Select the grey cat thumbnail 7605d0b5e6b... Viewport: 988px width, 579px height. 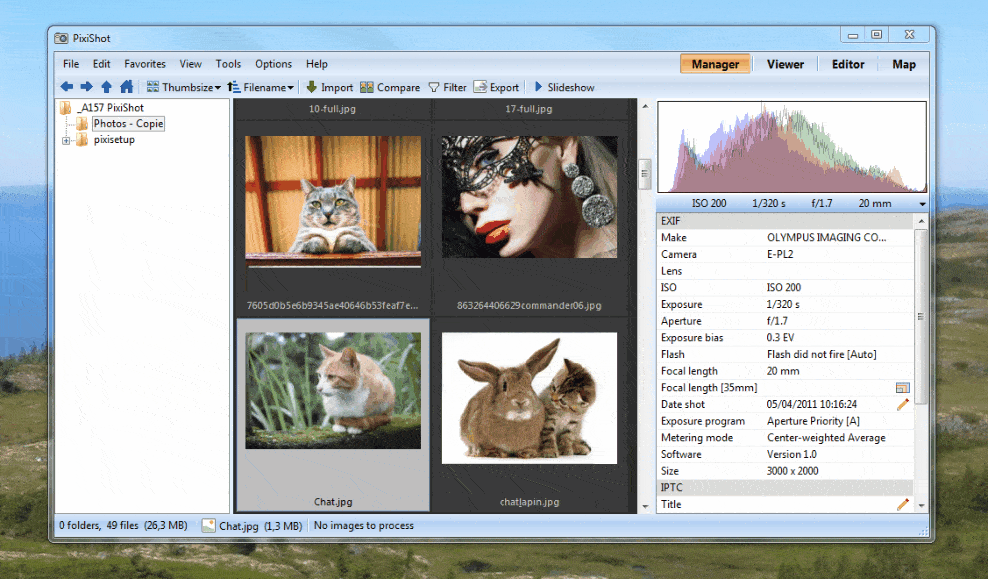coord(333,202)
